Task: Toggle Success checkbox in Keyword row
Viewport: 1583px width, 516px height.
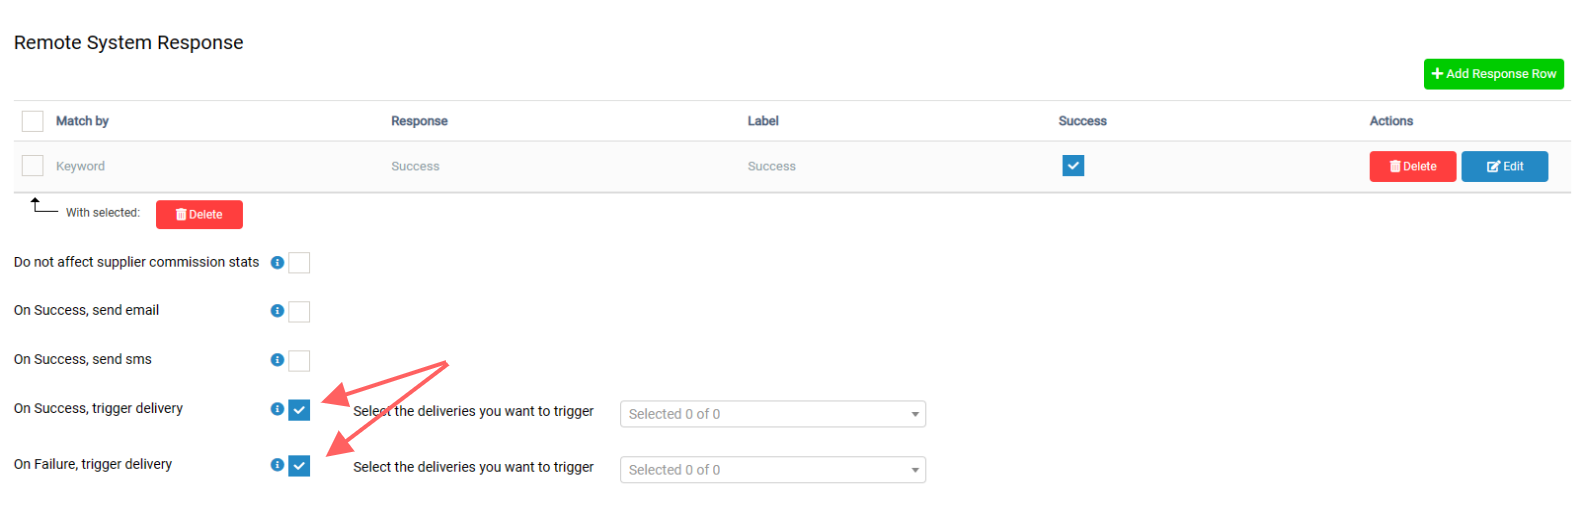Action: pyautogui.click(x=1073, y=166)
